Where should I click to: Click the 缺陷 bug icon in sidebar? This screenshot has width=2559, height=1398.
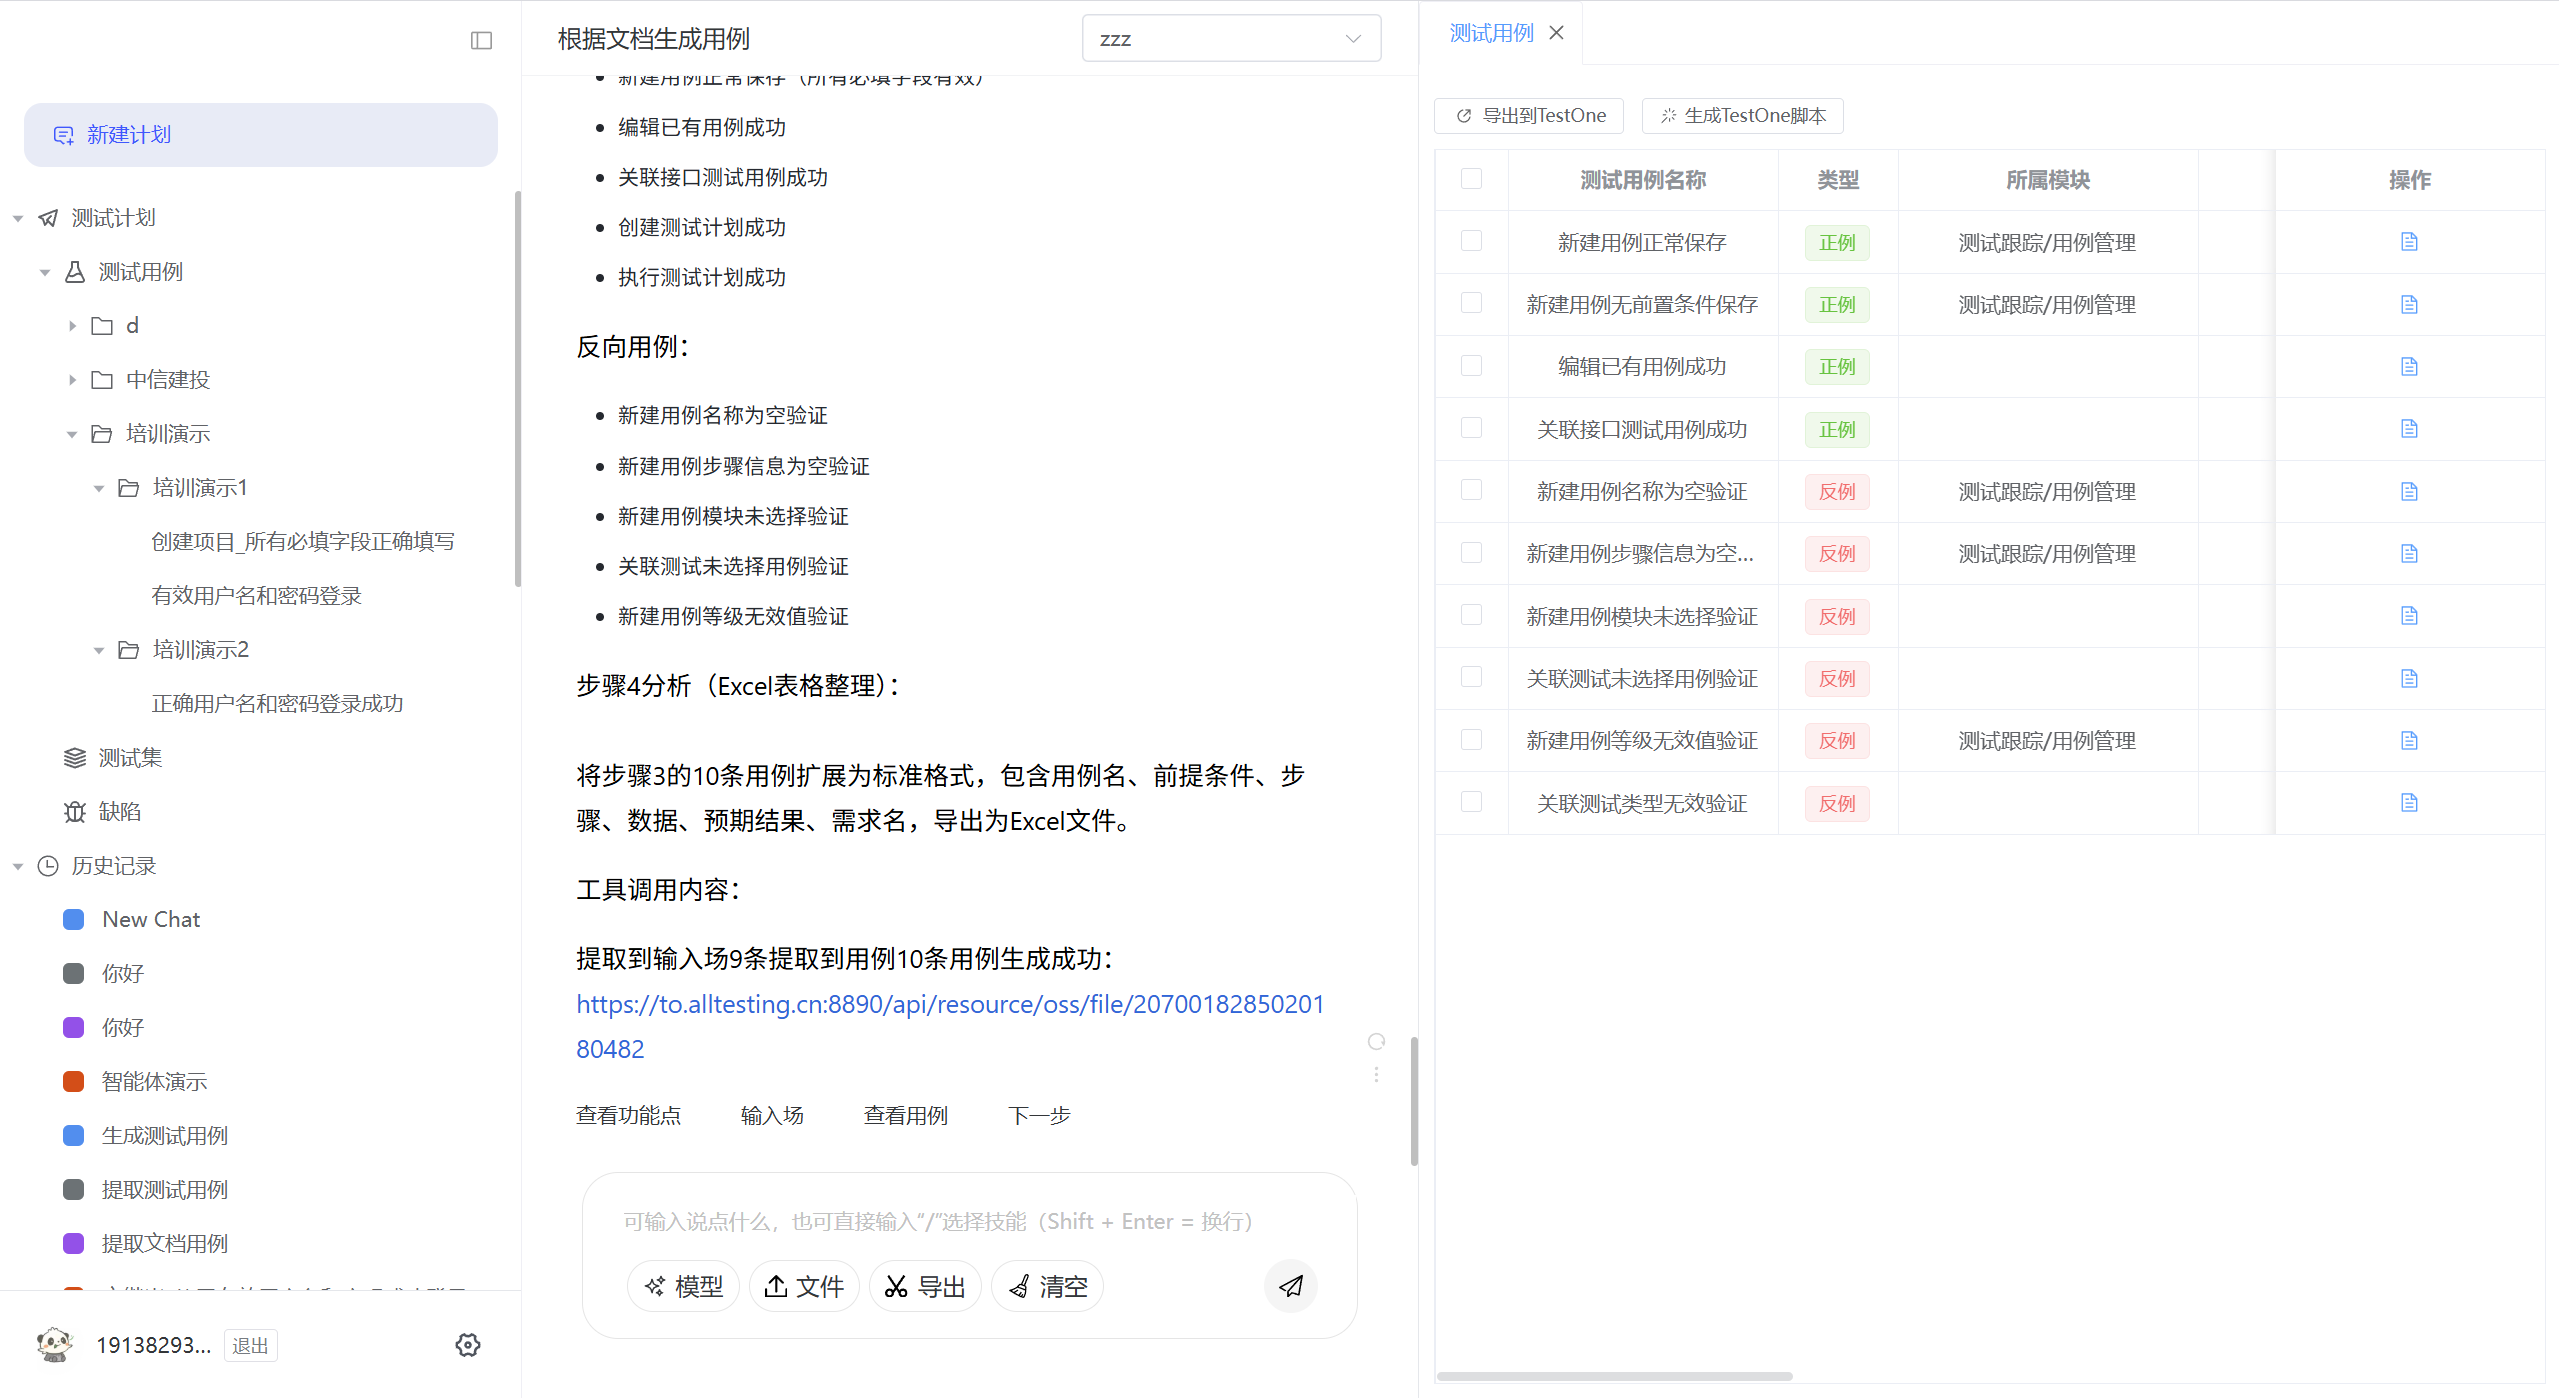pyautogui.click(x=75, y=812)
